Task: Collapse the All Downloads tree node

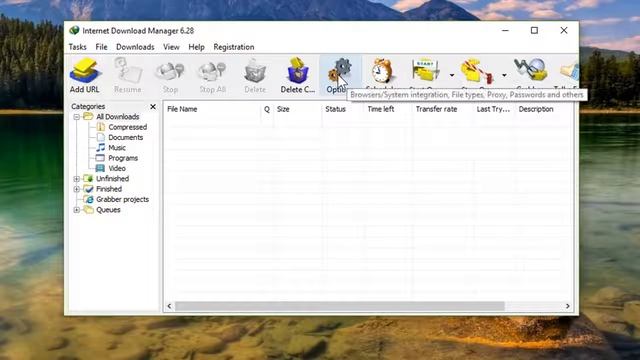Action: click(x=76, y=117)
